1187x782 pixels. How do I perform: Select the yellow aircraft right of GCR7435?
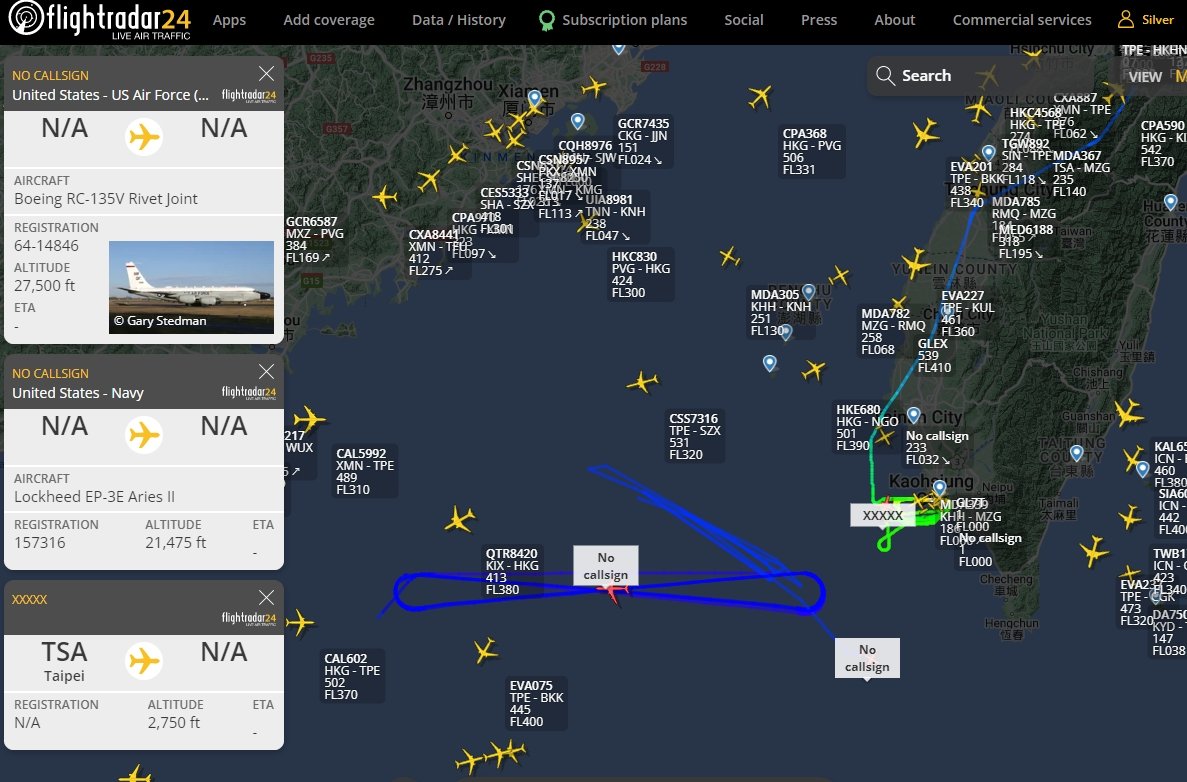point(759,96)
